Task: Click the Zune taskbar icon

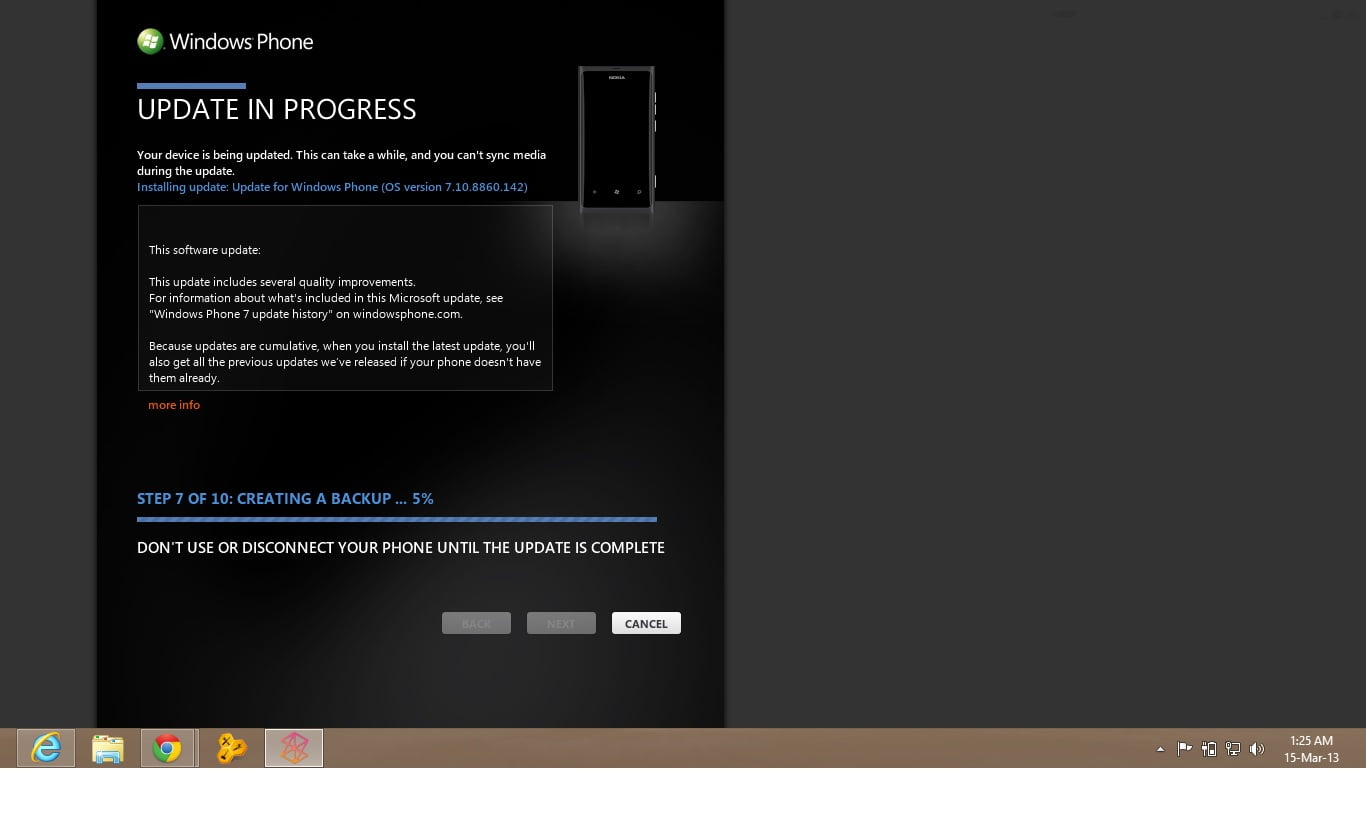Action: pyautogui.click(x=294, y=748)
